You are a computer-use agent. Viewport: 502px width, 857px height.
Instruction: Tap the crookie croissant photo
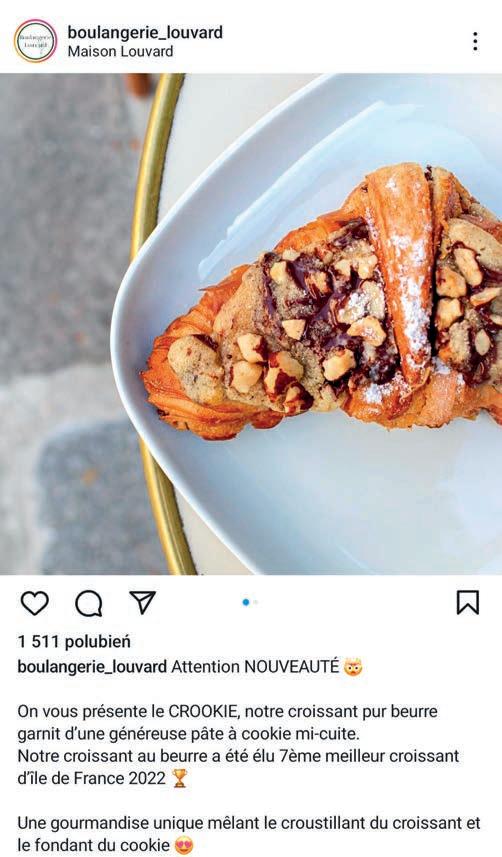[x=251, y=324]
